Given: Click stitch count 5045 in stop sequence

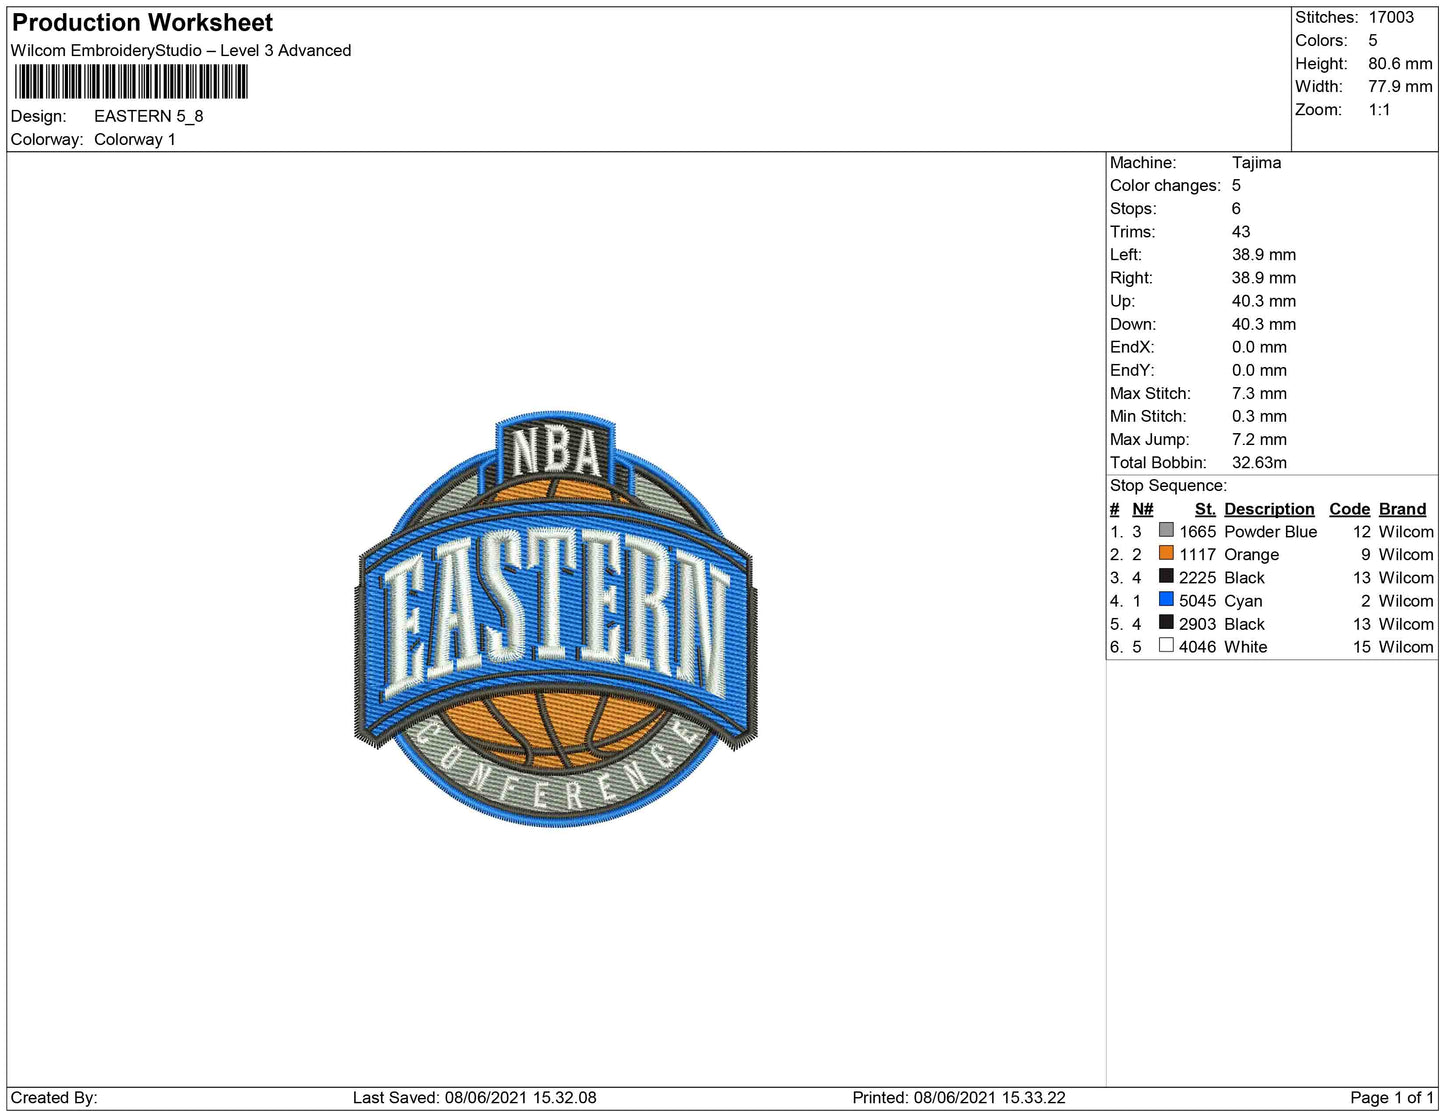Looking at the screenshot, I should tap(1197, 600).
